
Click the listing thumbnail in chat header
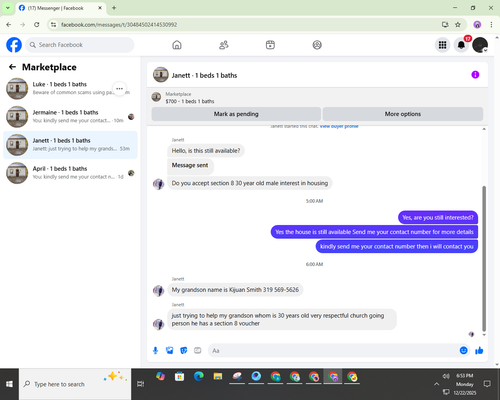(x=161, y=74)
